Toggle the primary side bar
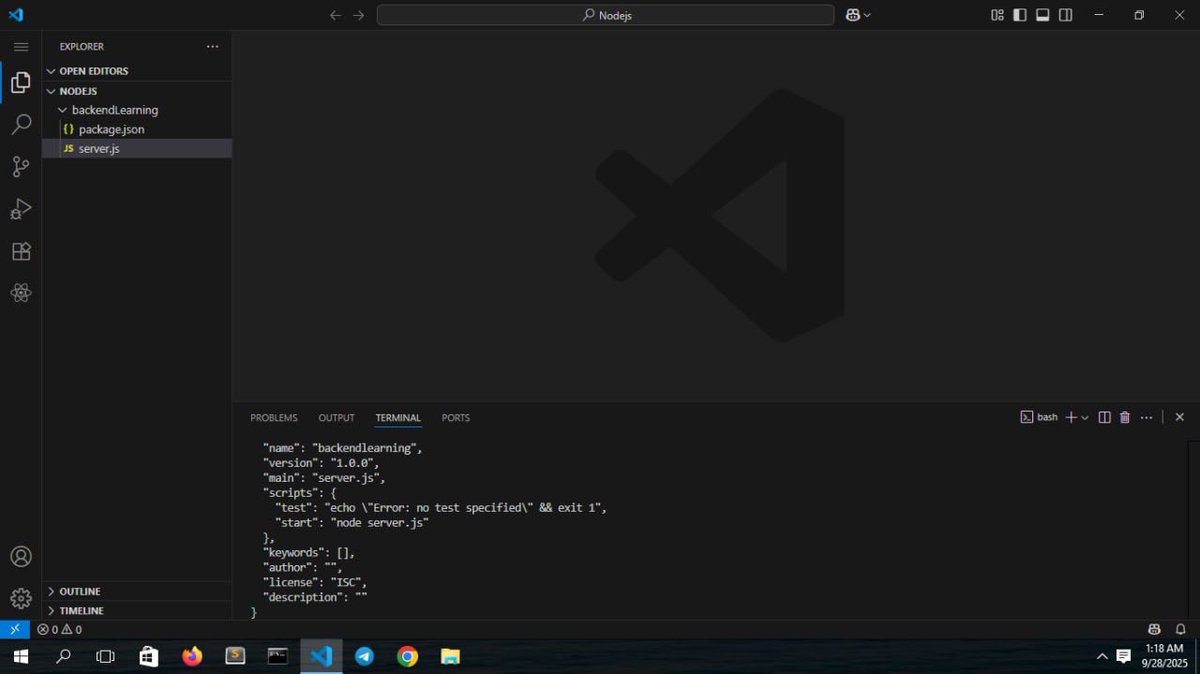This screenshot has height=674, width=1200. (x=1020, y=15)
